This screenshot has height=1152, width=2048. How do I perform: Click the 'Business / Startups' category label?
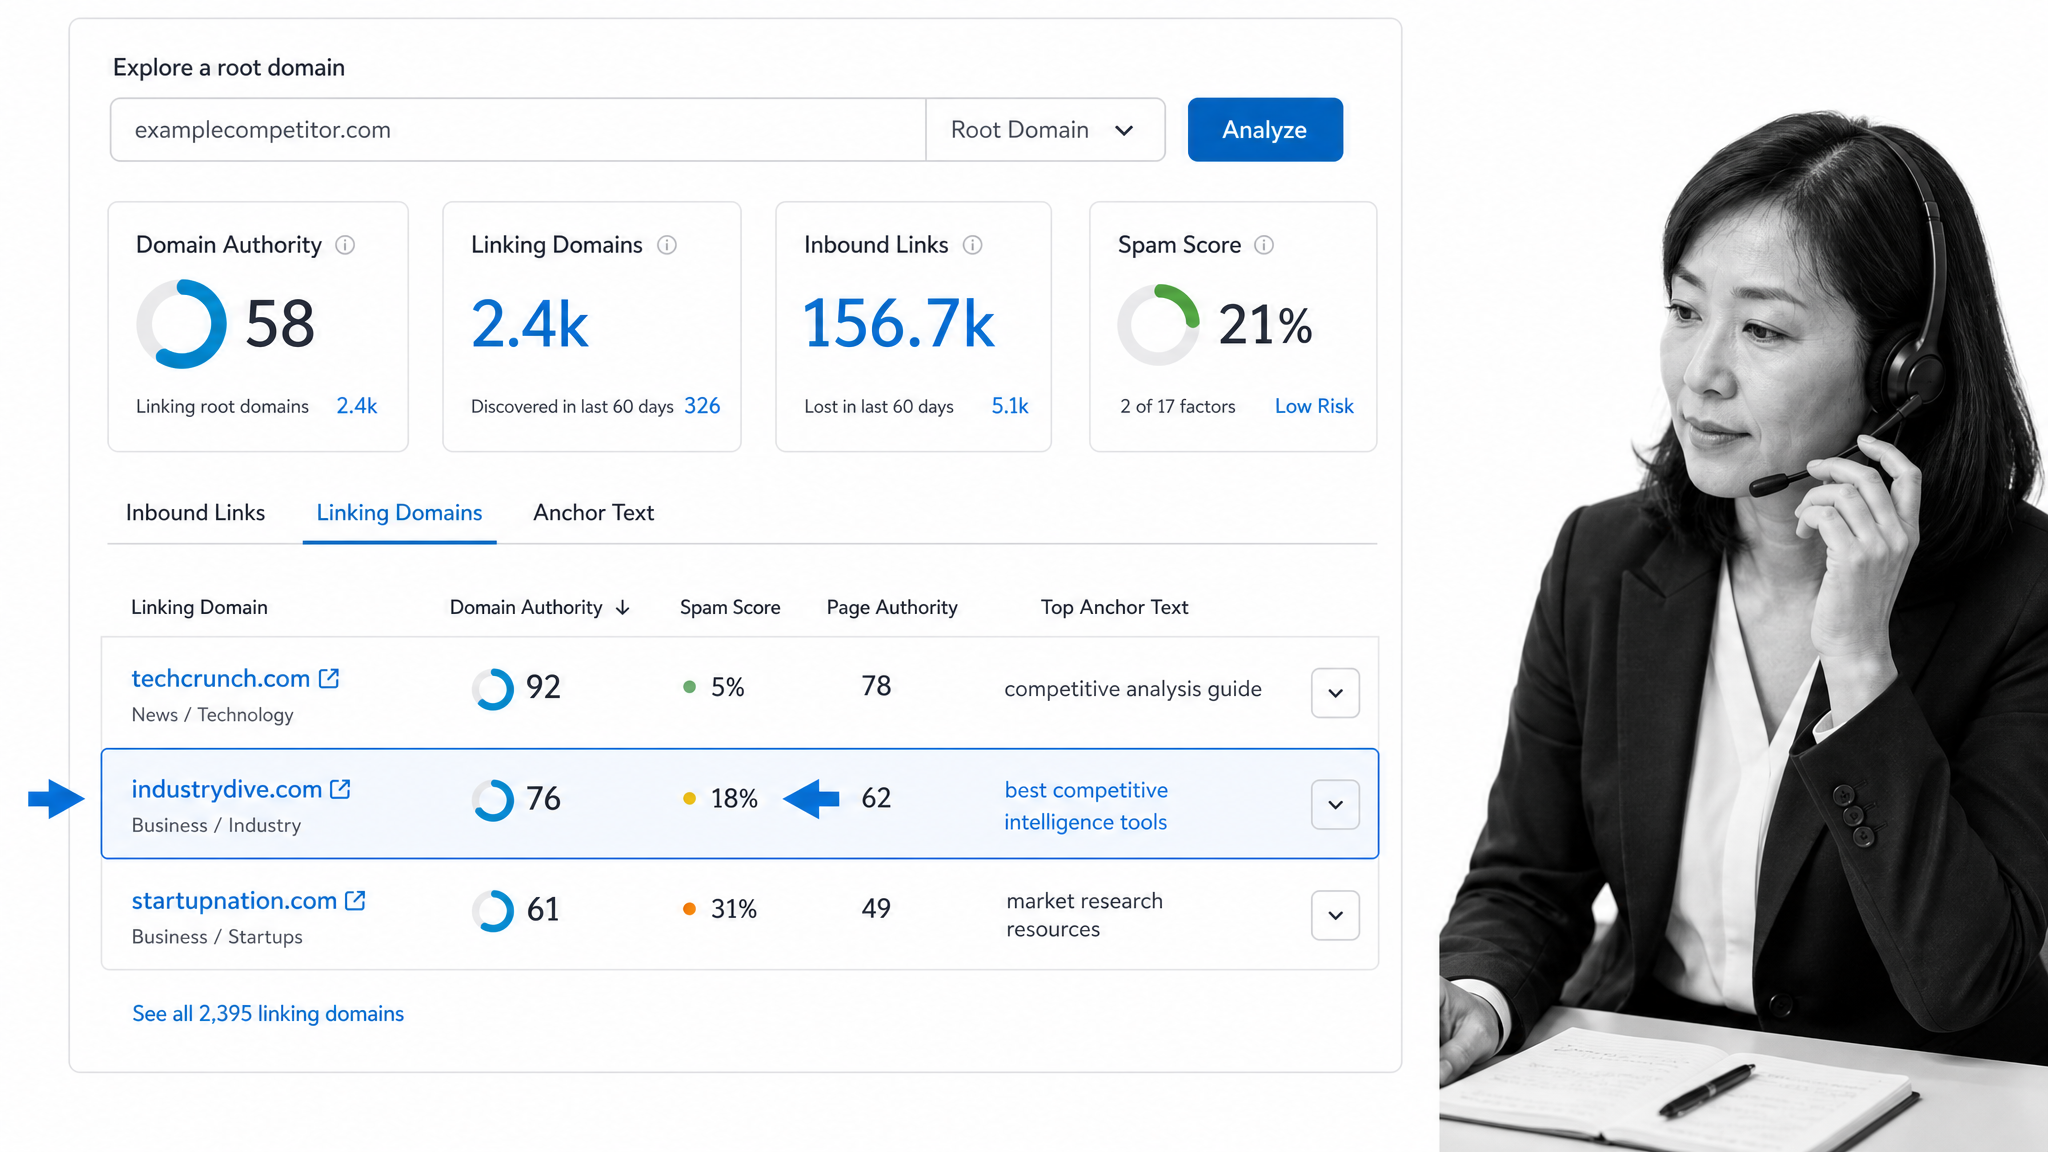pos(217,937)
